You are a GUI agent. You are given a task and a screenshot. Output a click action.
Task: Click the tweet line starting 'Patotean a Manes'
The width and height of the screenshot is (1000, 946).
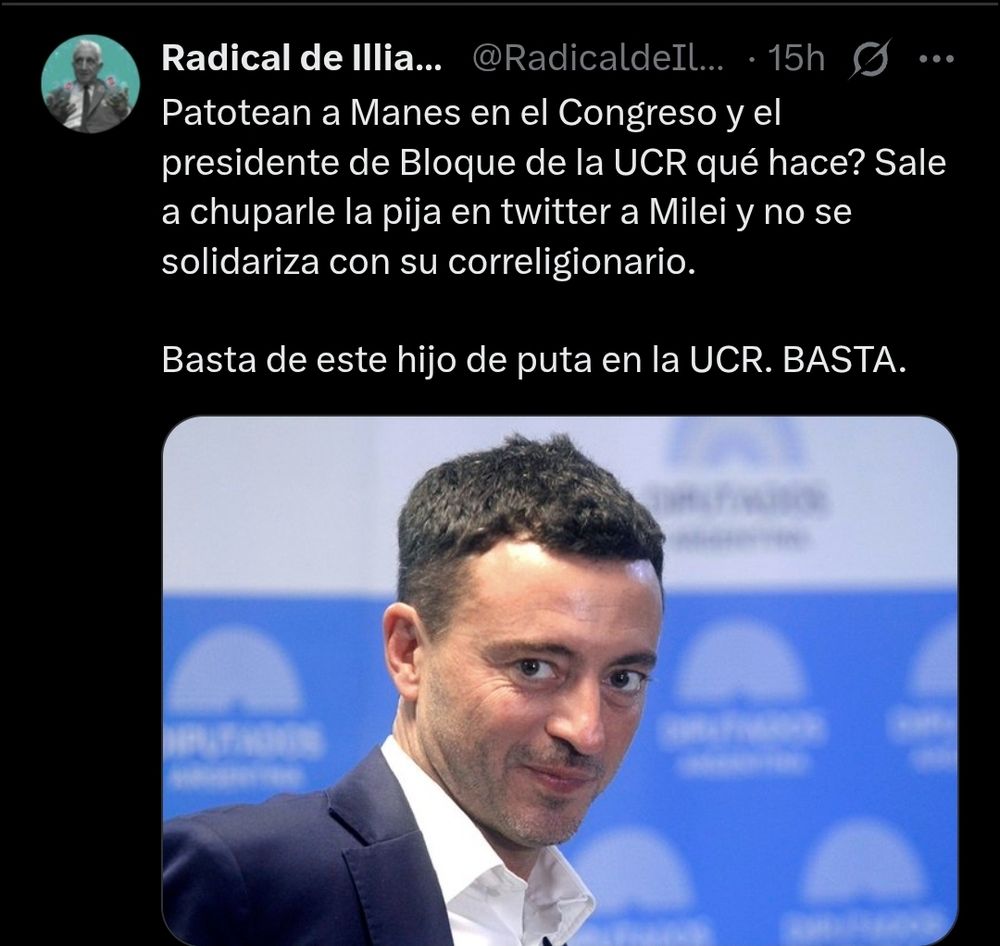tap(471, 114)
